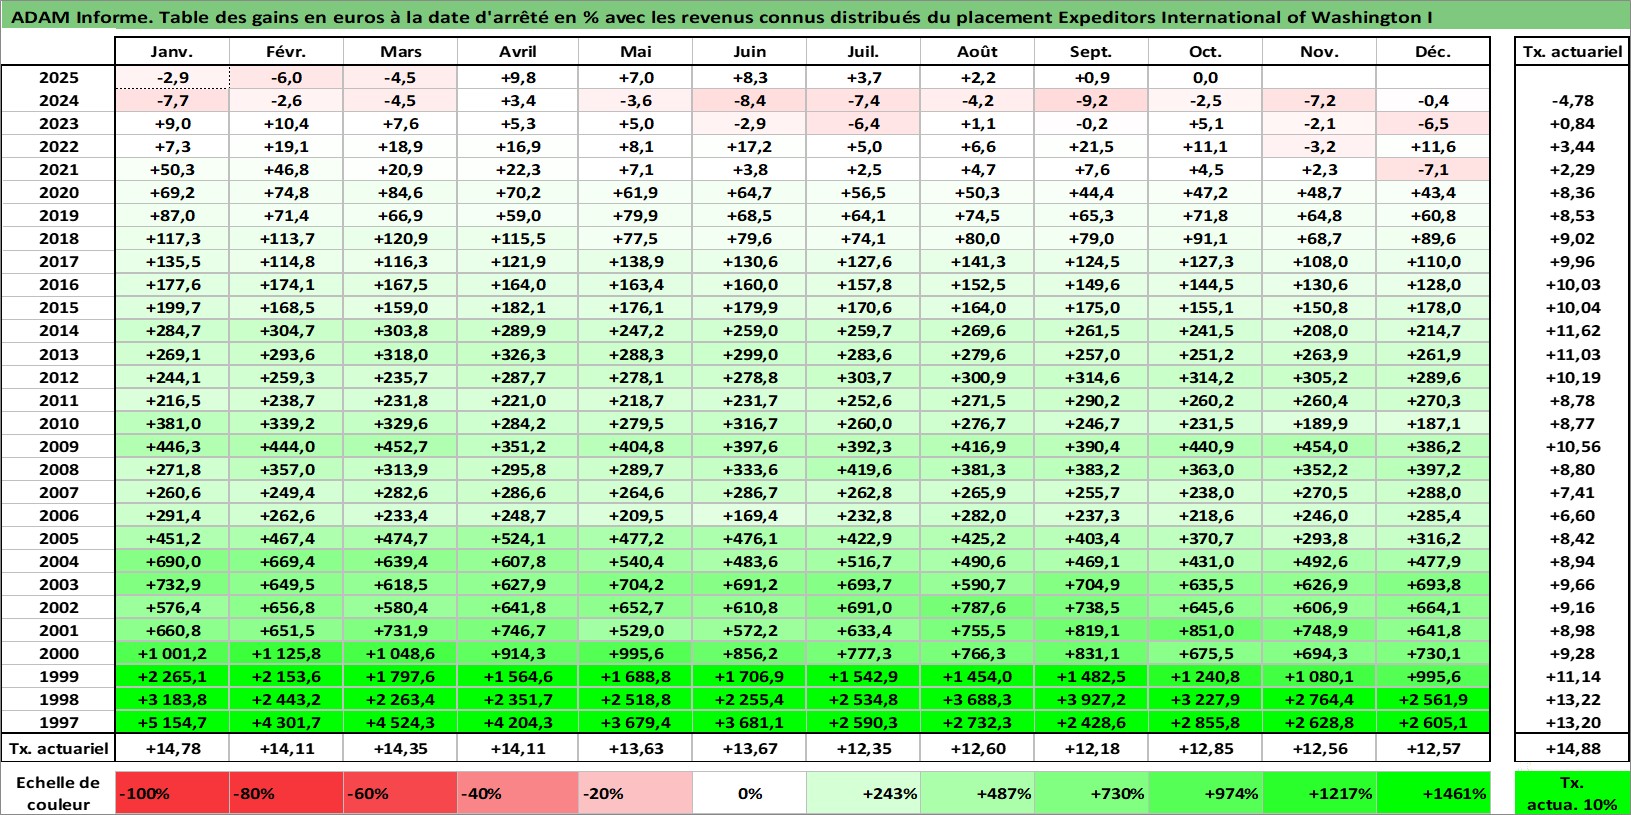Click '+13,63' in the Mai actuarial row
Image resolution: width=1631 pixels, height=815 pixels.
tap(635, 748)
